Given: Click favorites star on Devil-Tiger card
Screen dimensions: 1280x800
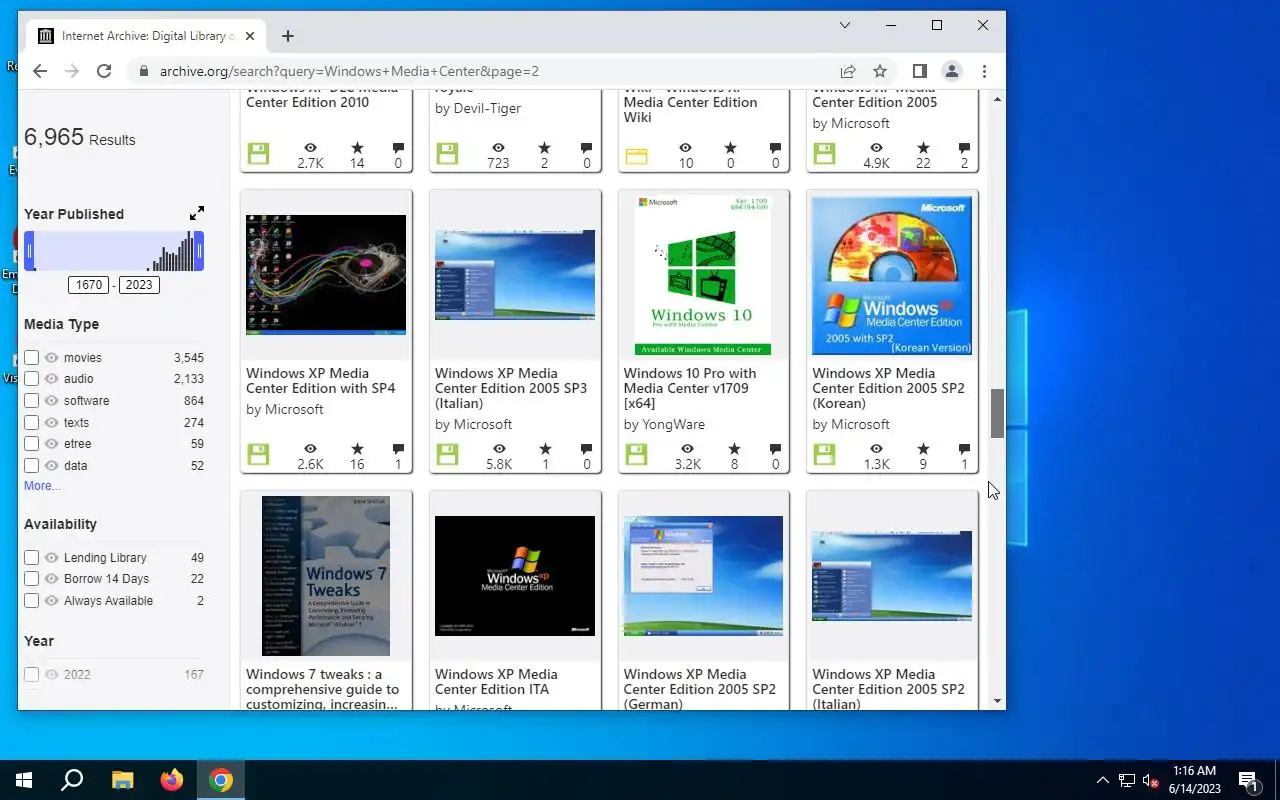Looking at the screenshot, I should coord(544,148).
